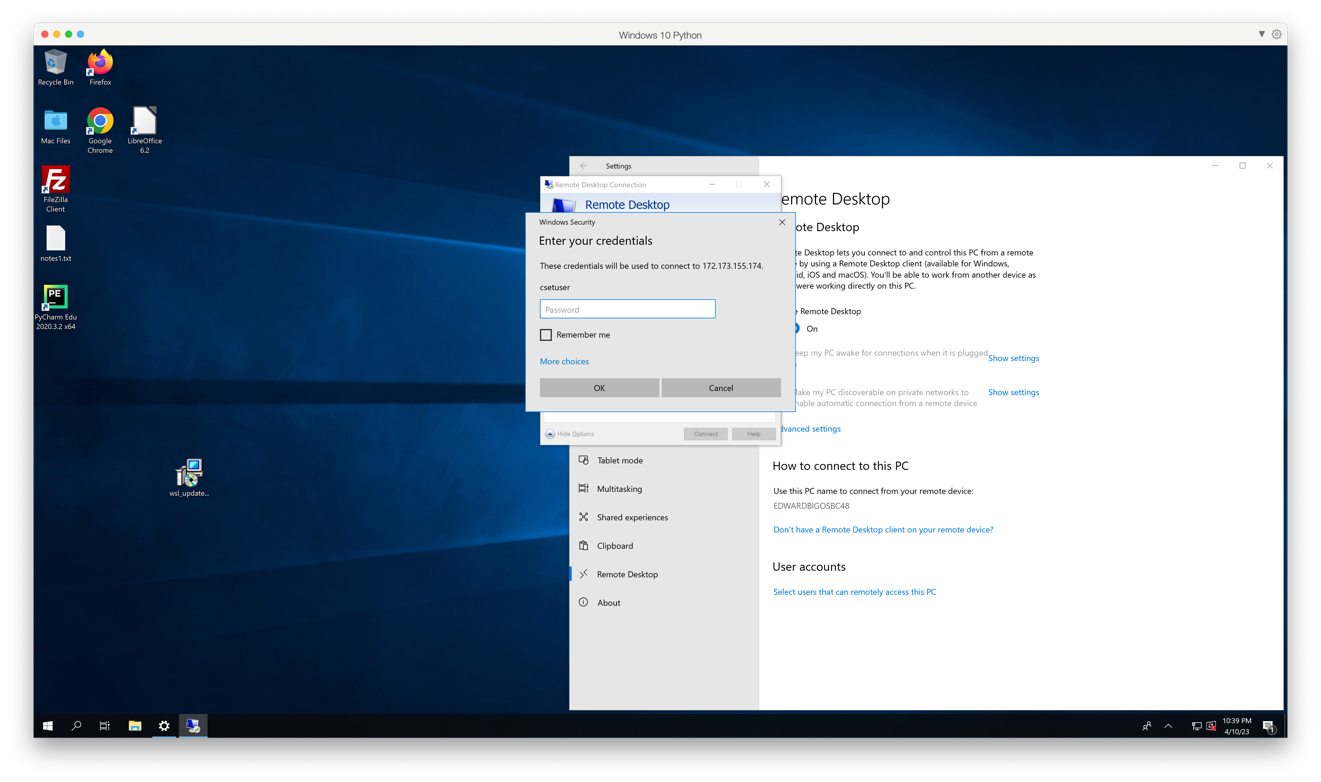
Task: Open VM window settings gear
Action: point(1277,34)
